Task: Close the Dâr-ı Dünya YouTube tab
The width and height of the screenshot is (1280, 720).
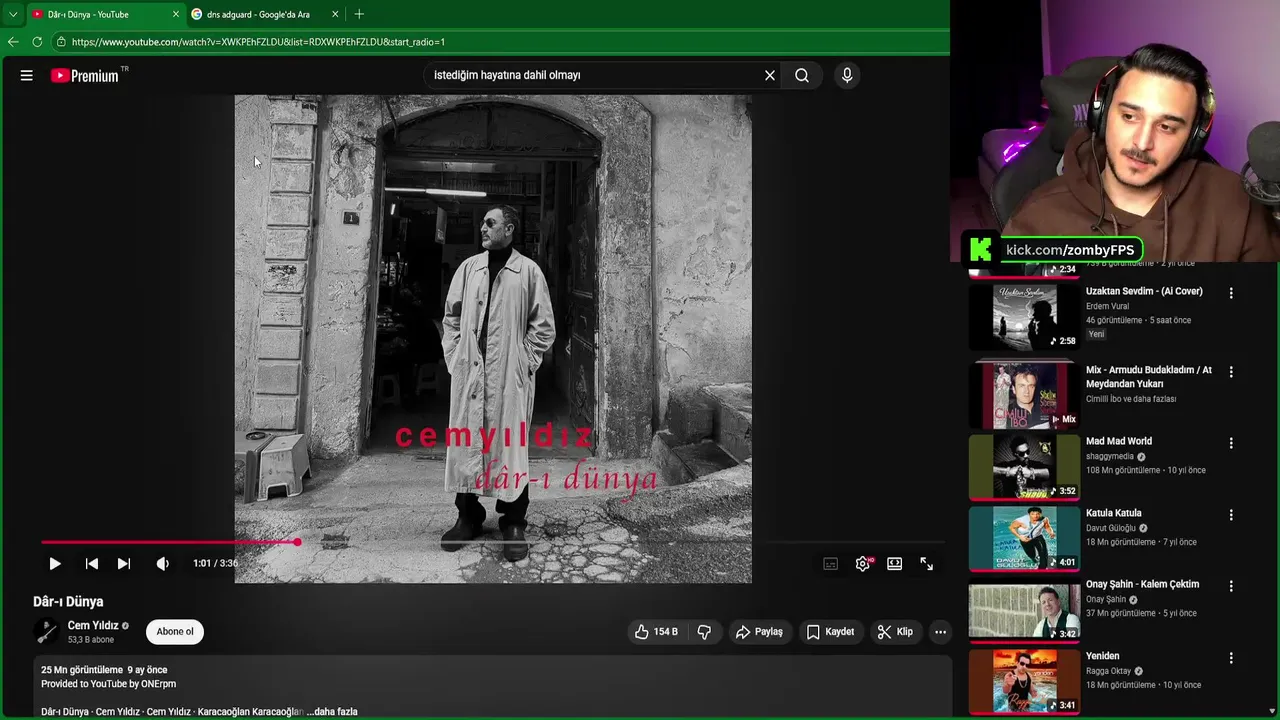Action: coord(176,14)
